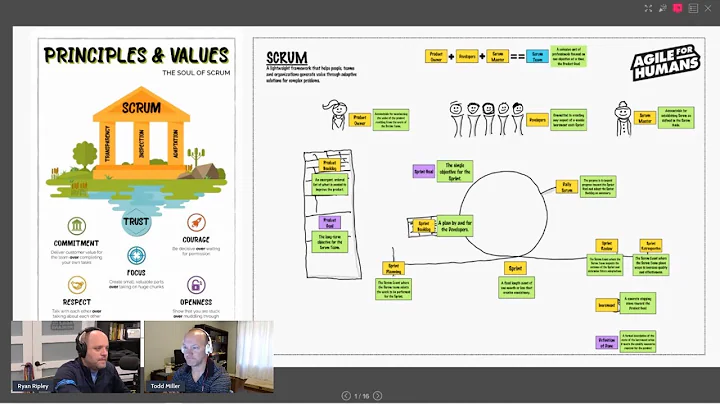The height and width of the screenshot is (404, 720).
Task: Click the Developers group of stick figures
Action: 487,119
